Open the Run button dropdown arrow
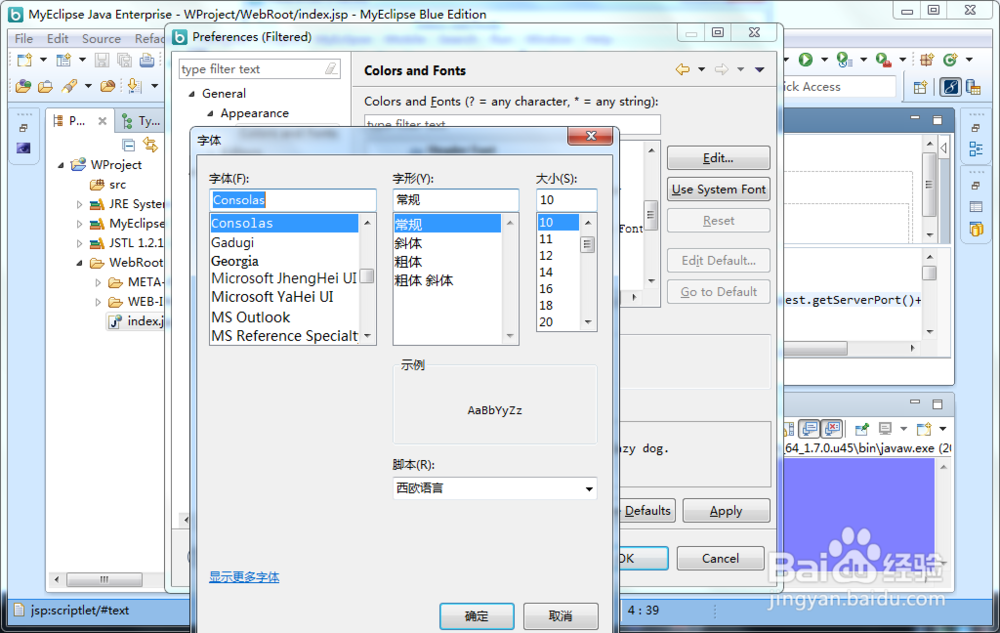Viewport: 1000px width, 633px height. pyautogui.click(x=824, y=60)
